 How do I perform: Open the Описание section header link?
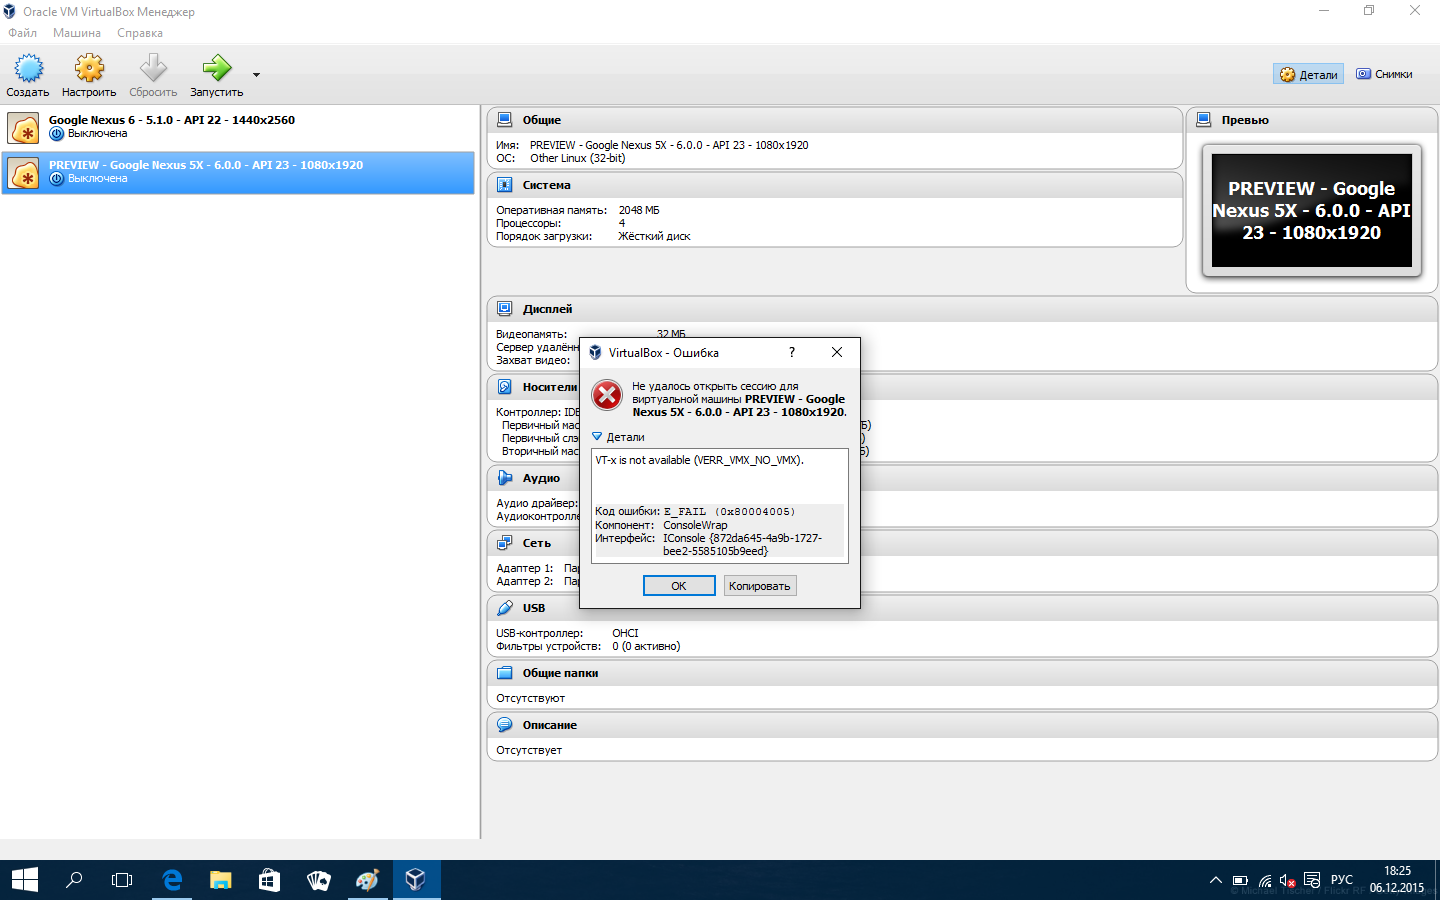coord(550,725)
